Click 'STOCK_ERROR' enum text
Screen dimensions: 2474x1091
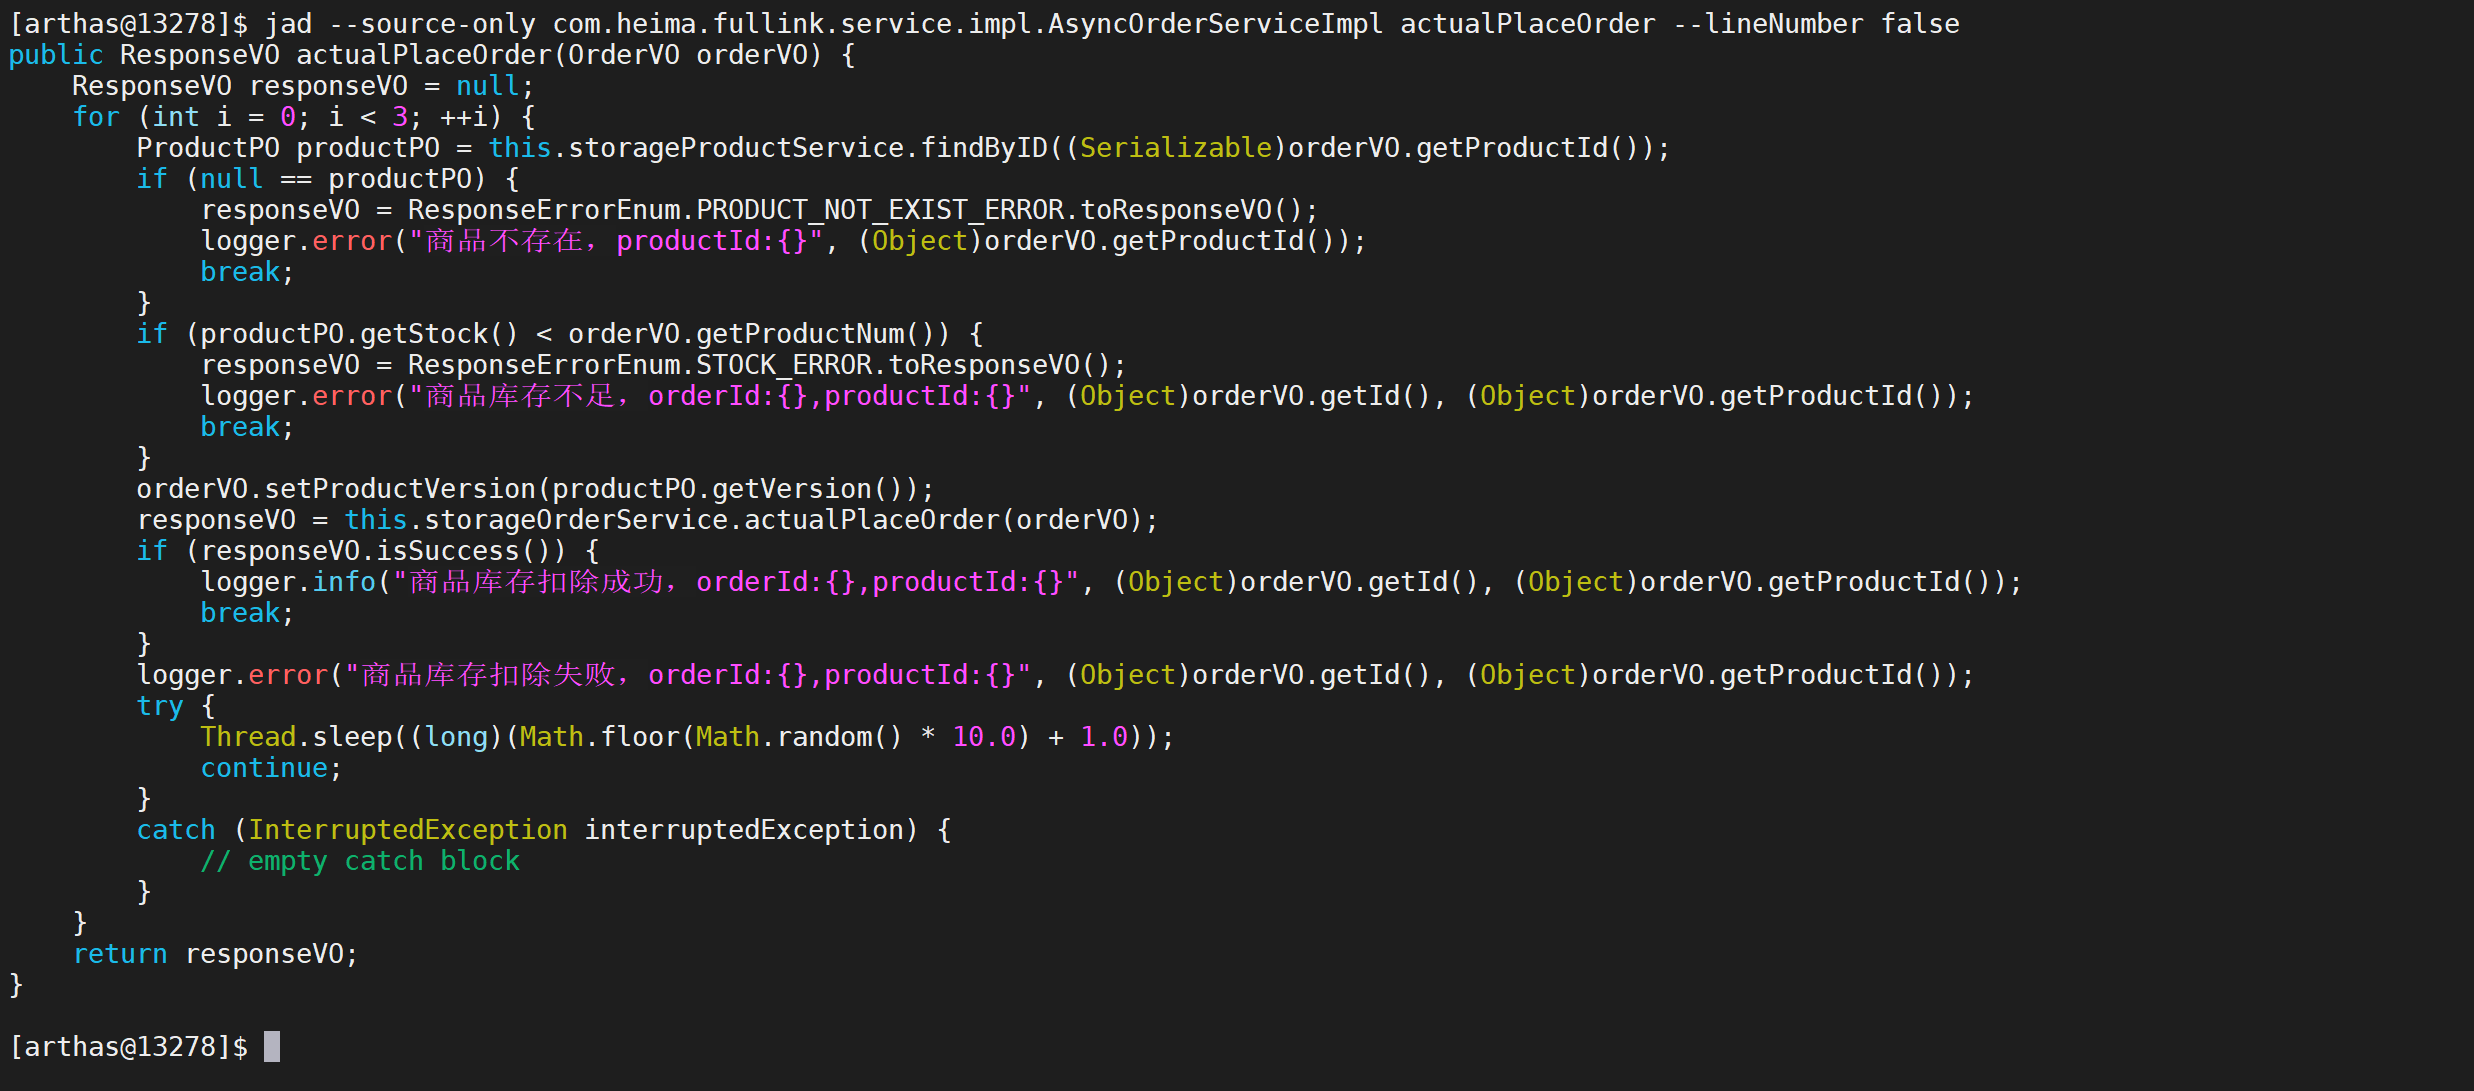coord(784,365)
